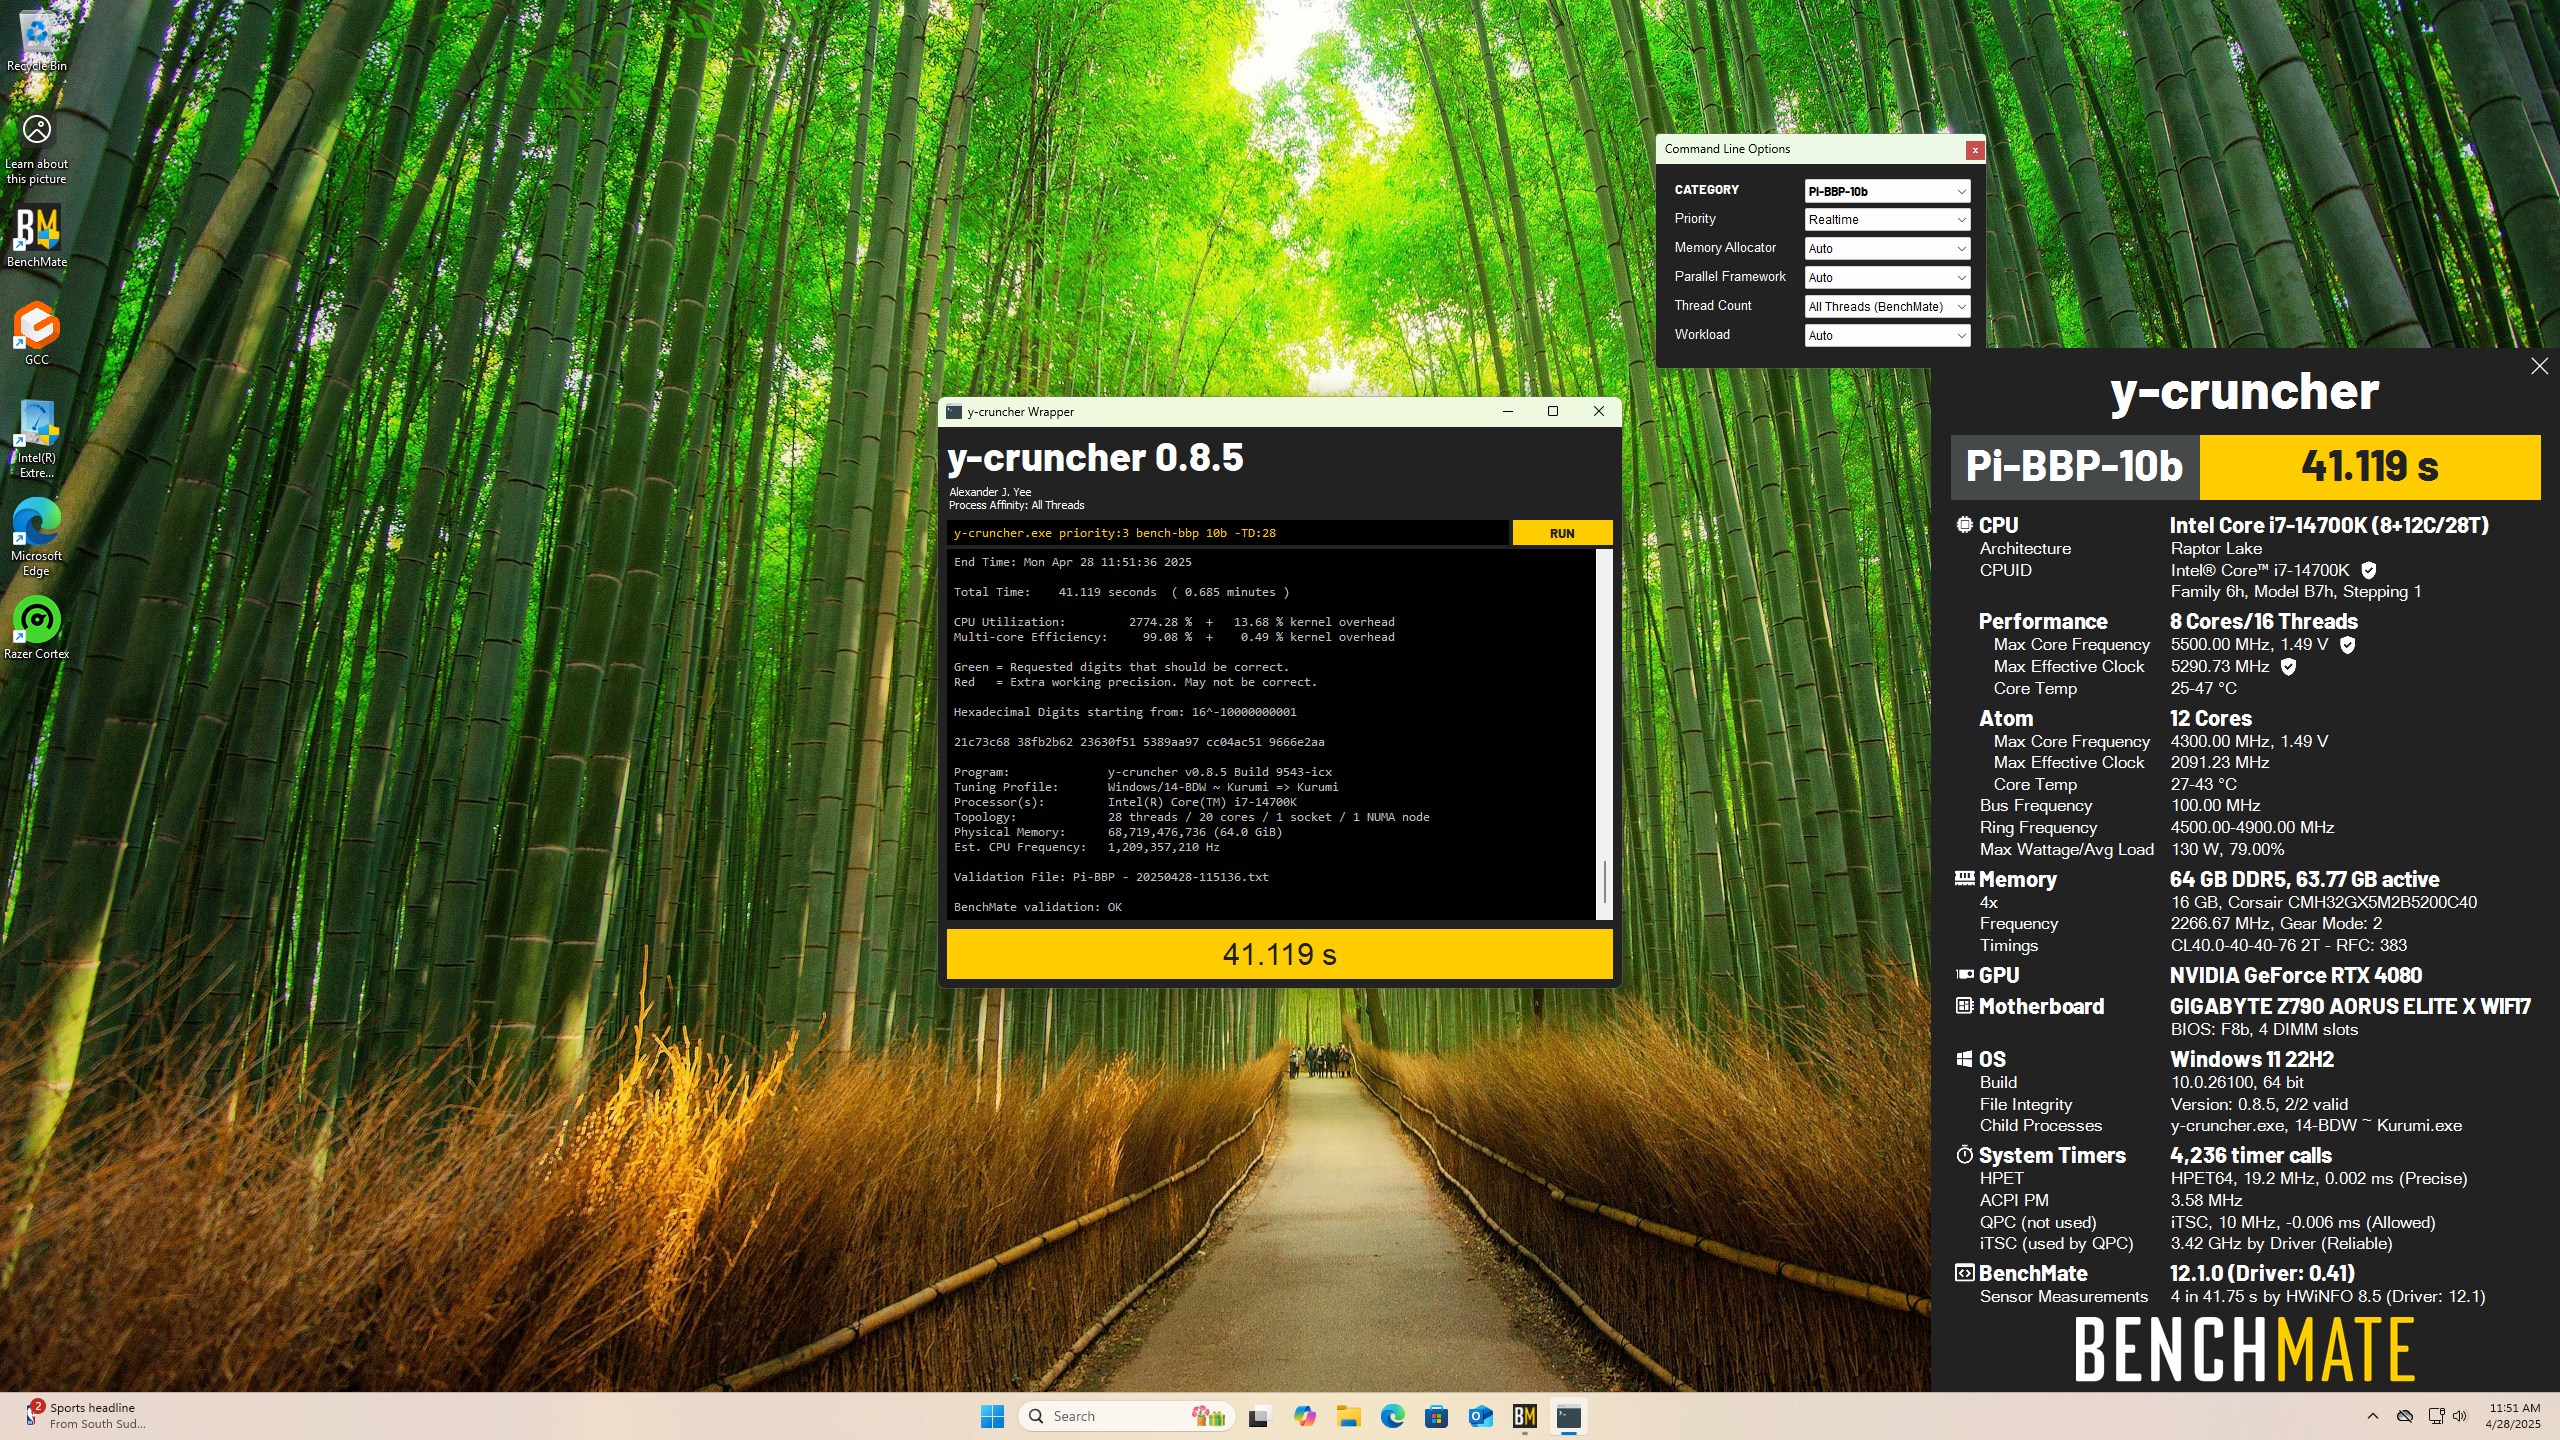Switch to the y-cruncher console on the taskbar
This screenshot has height=1440, width=2560.
1568,1416
